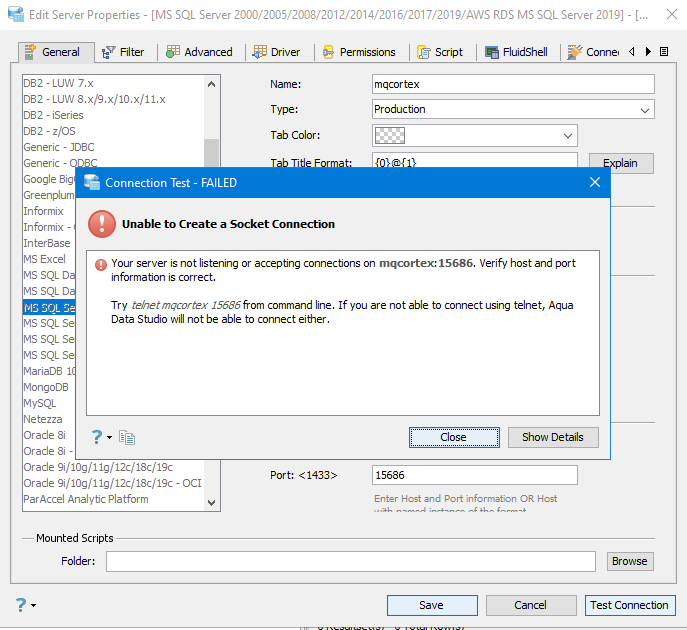
Task: Click the Advanced tab icon
Action: pos(173,52)
